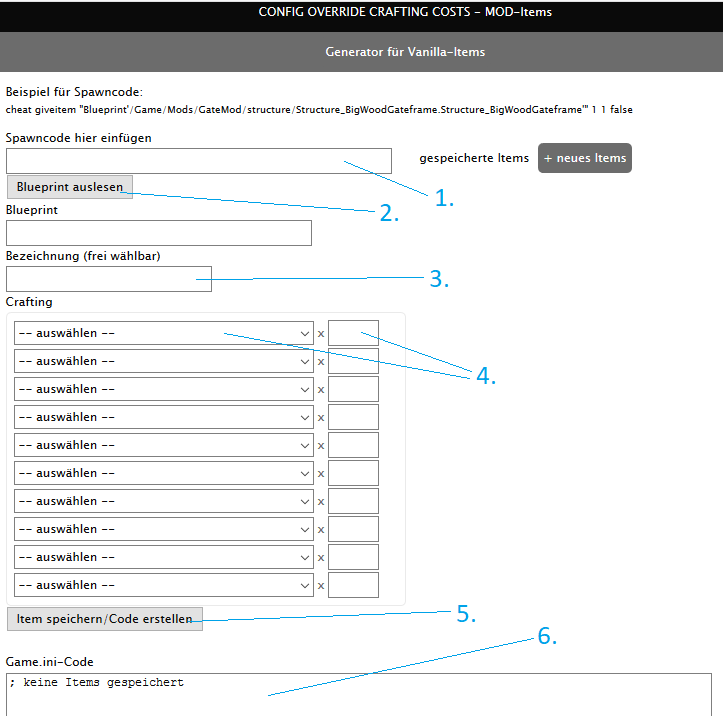The width and height of the screenshot is (723, 716).
Task: Open the fifth crafting resource dropdown
Action: tap(164, 445)
